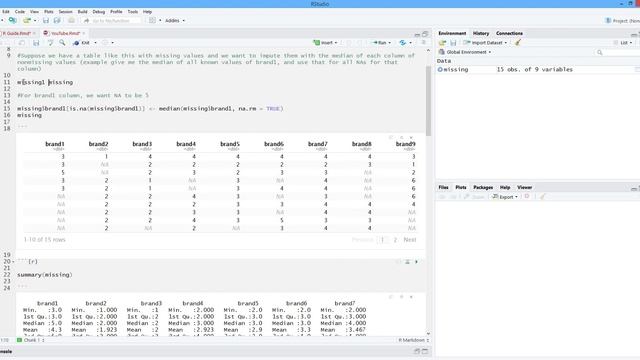Click Next in the table output pagination

(x=410, y=240)
